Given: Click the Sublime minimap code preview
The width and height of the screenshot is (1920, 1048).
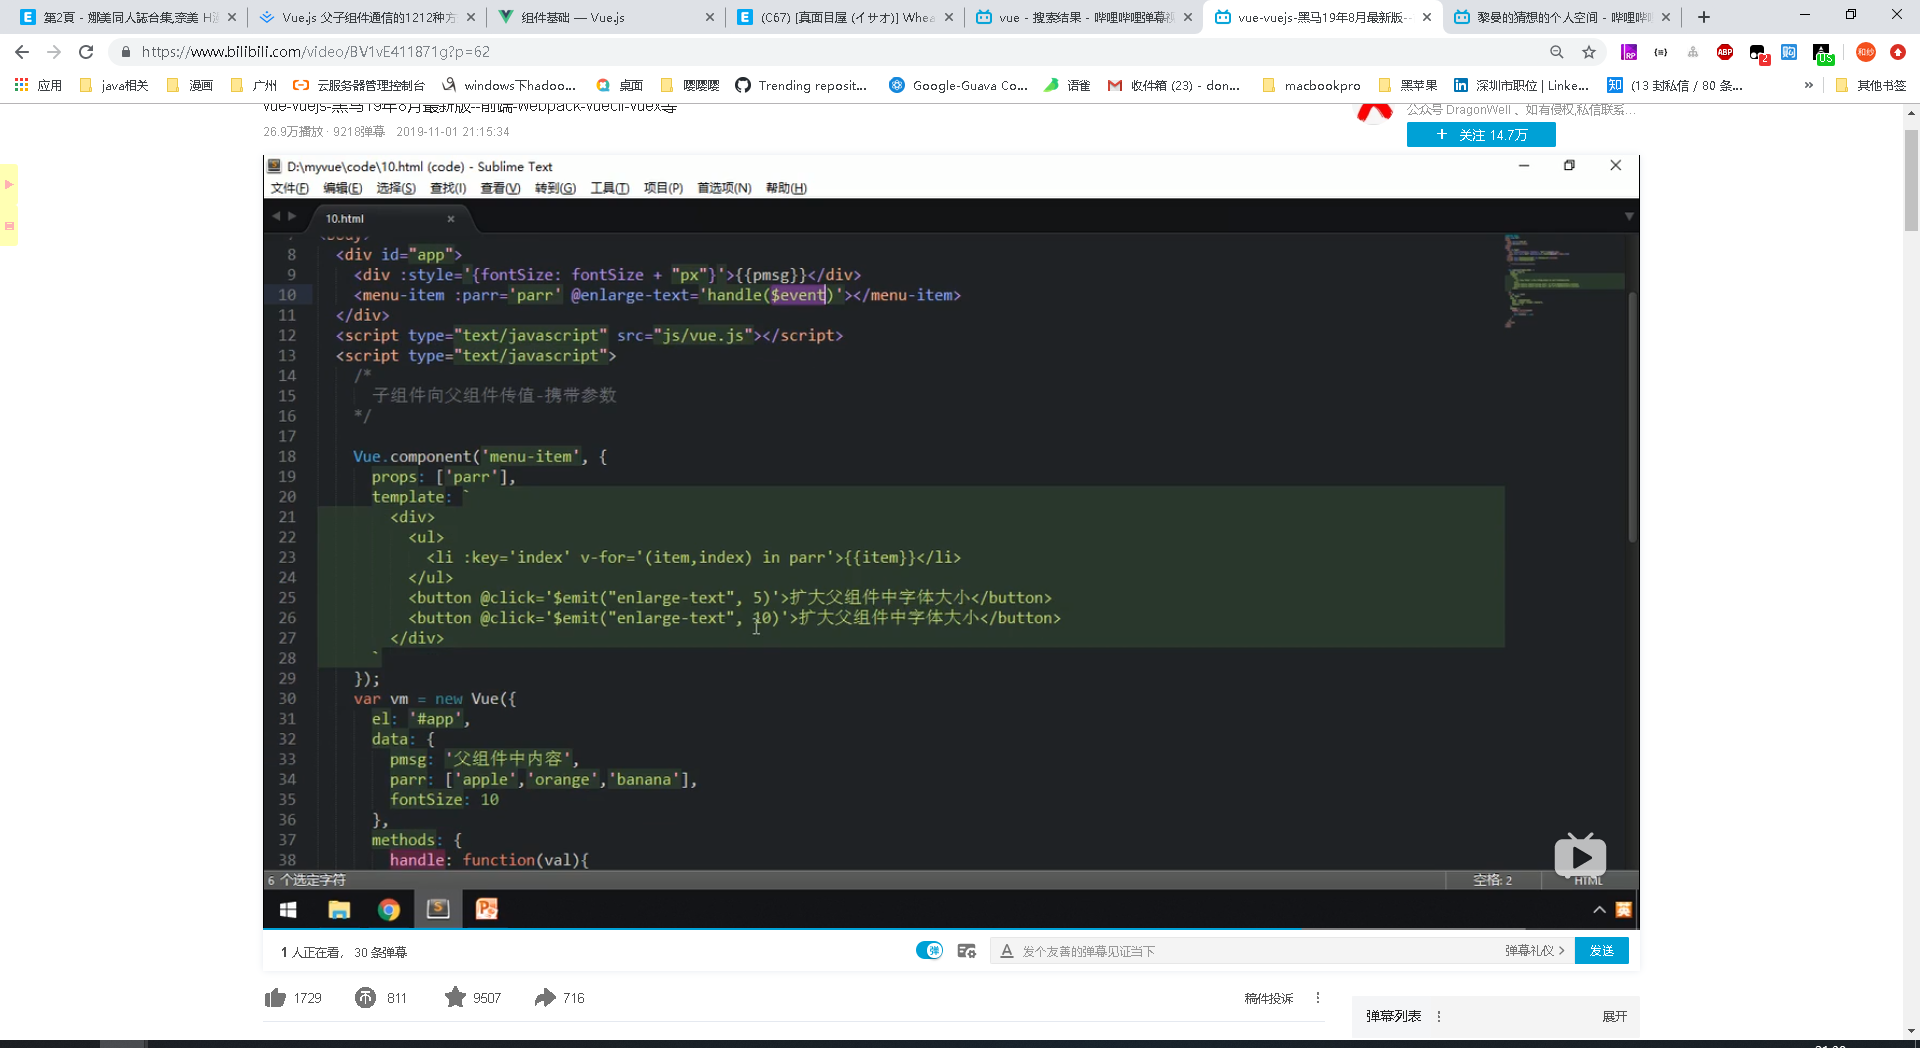Looking at the screenshot, I should point(1565,281).
